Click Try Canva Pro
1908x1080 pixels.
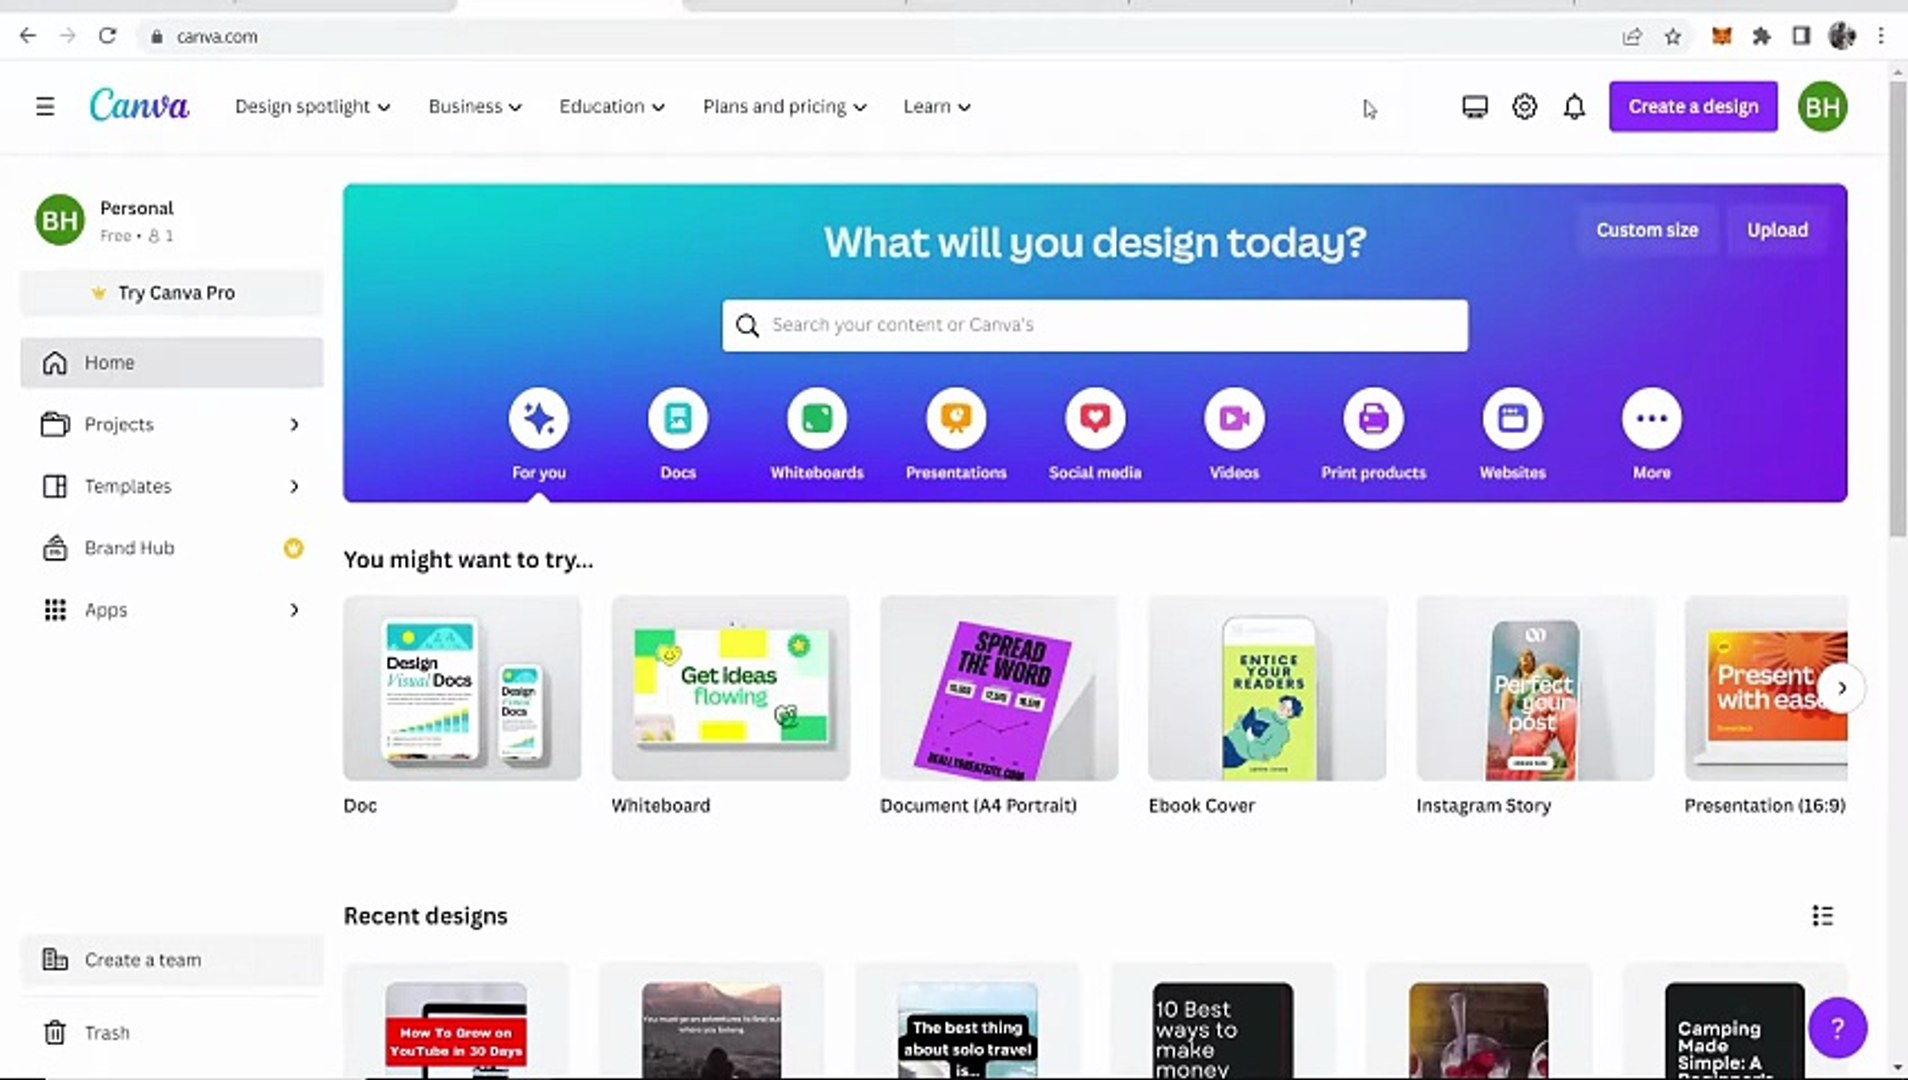click(x=171, y=292)
